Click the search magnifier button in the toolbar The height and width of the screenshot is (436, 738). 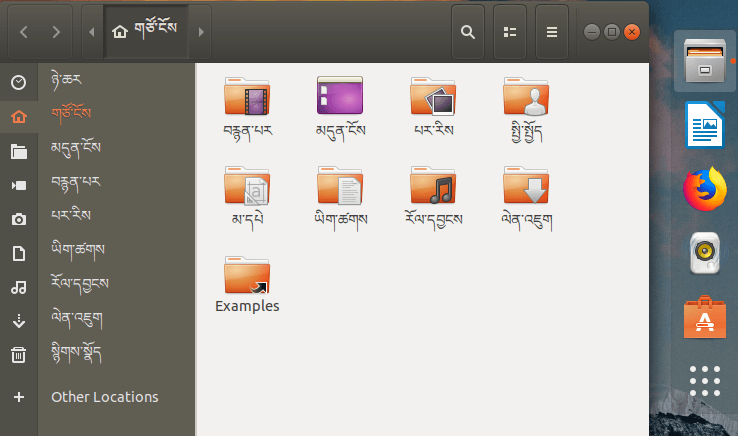tap(467, 32)
